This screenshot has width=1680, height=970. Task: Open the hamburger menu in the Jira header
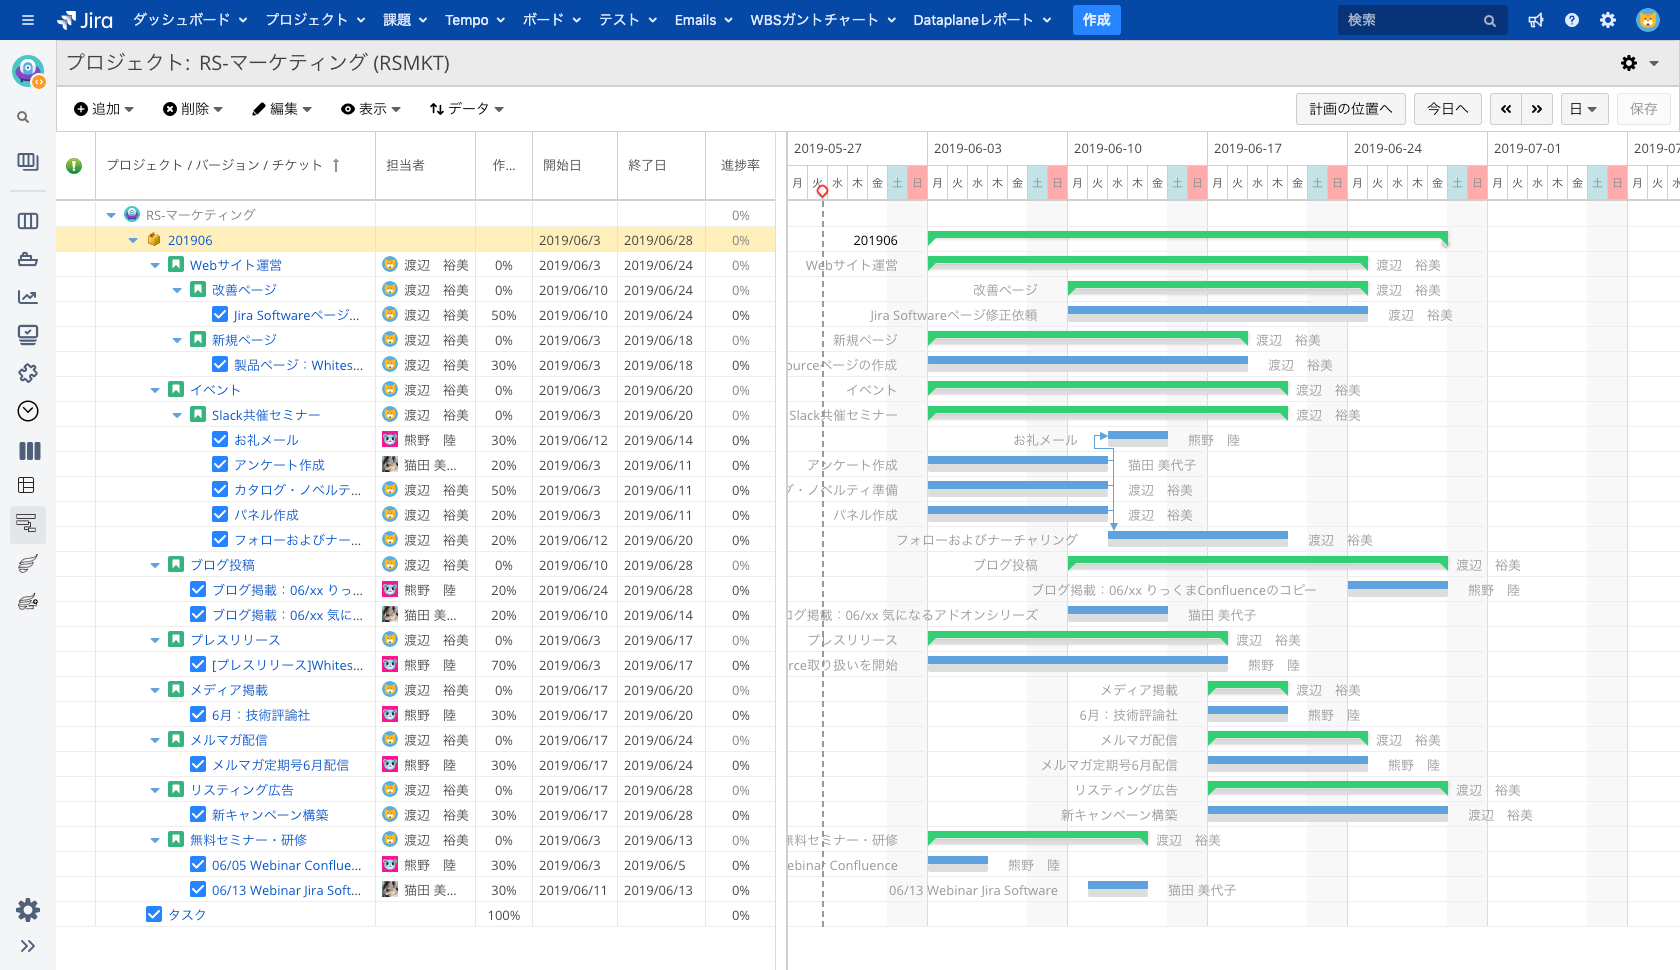pos(27,20)
